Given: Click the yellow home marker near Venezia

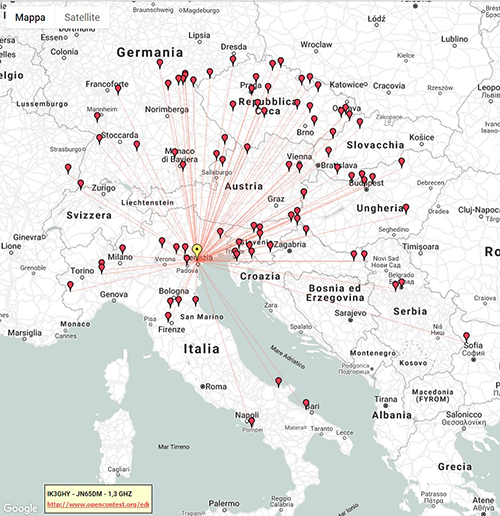Looking at the screenshot, I should (197, 250).
